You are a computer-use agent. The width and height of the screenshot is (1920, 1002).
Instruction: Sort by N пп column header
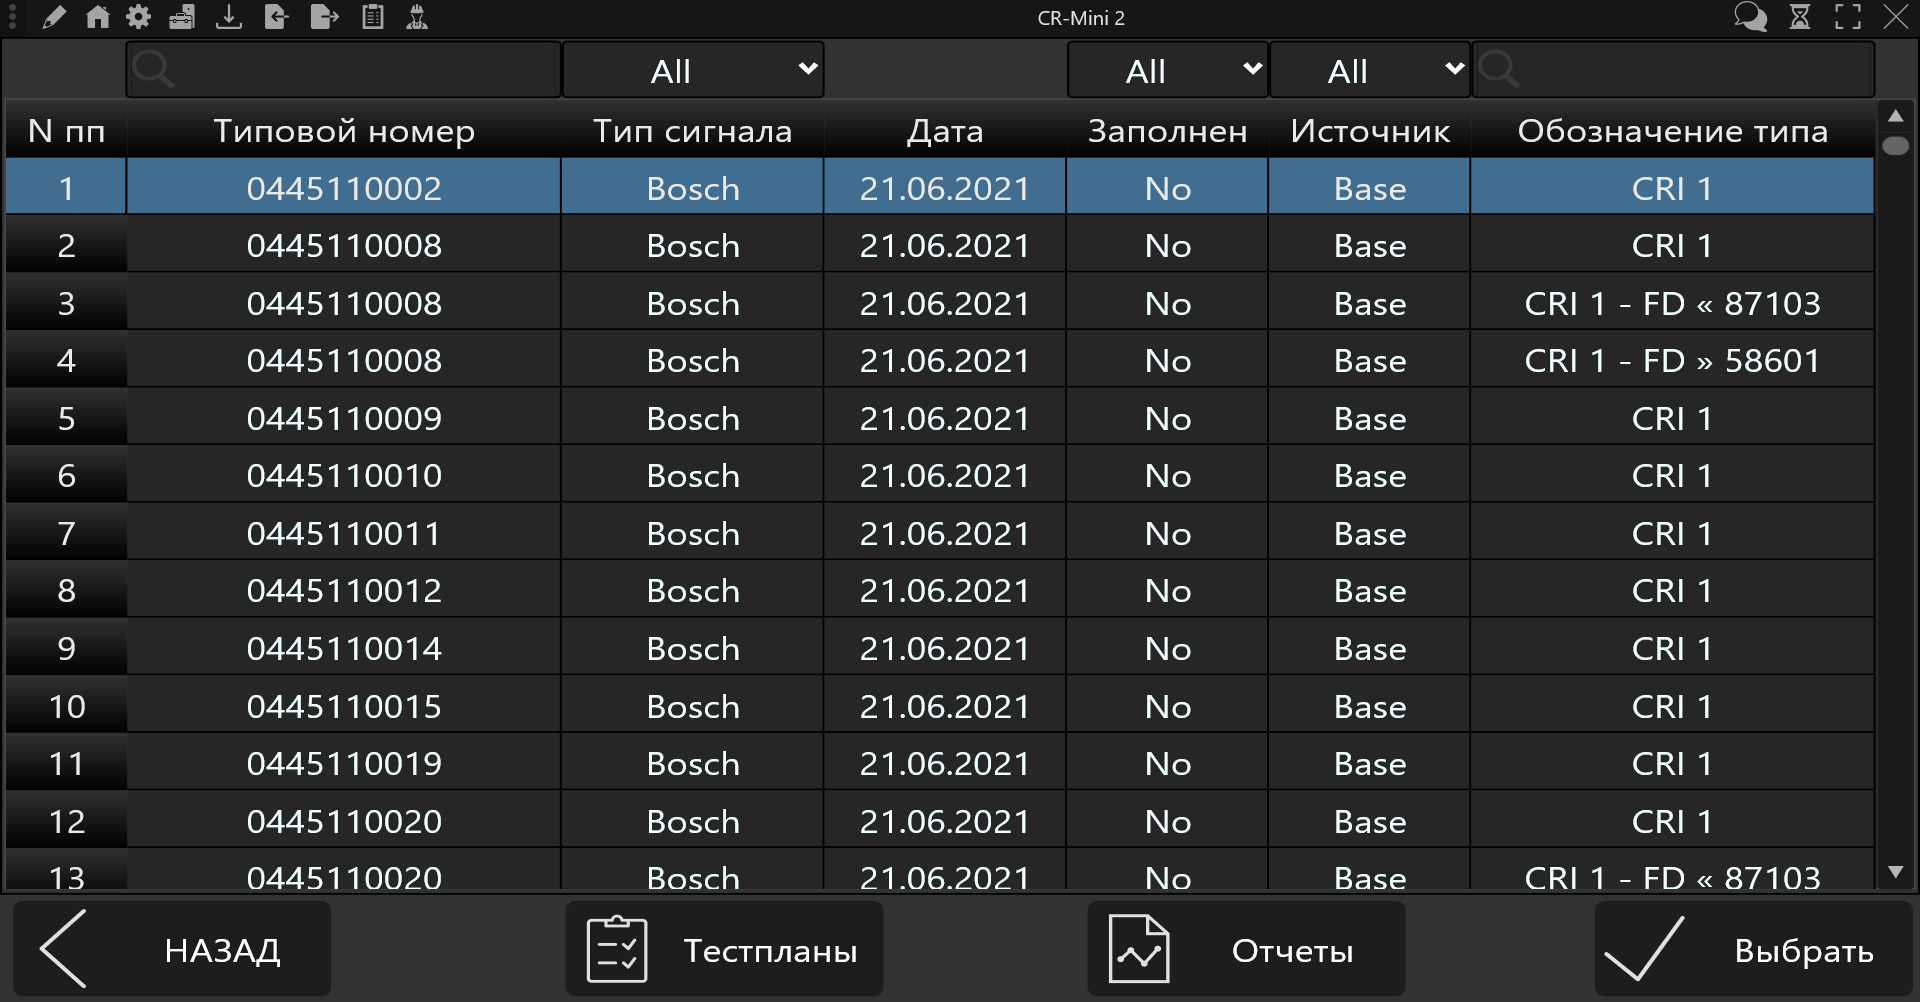pos(66,131)
